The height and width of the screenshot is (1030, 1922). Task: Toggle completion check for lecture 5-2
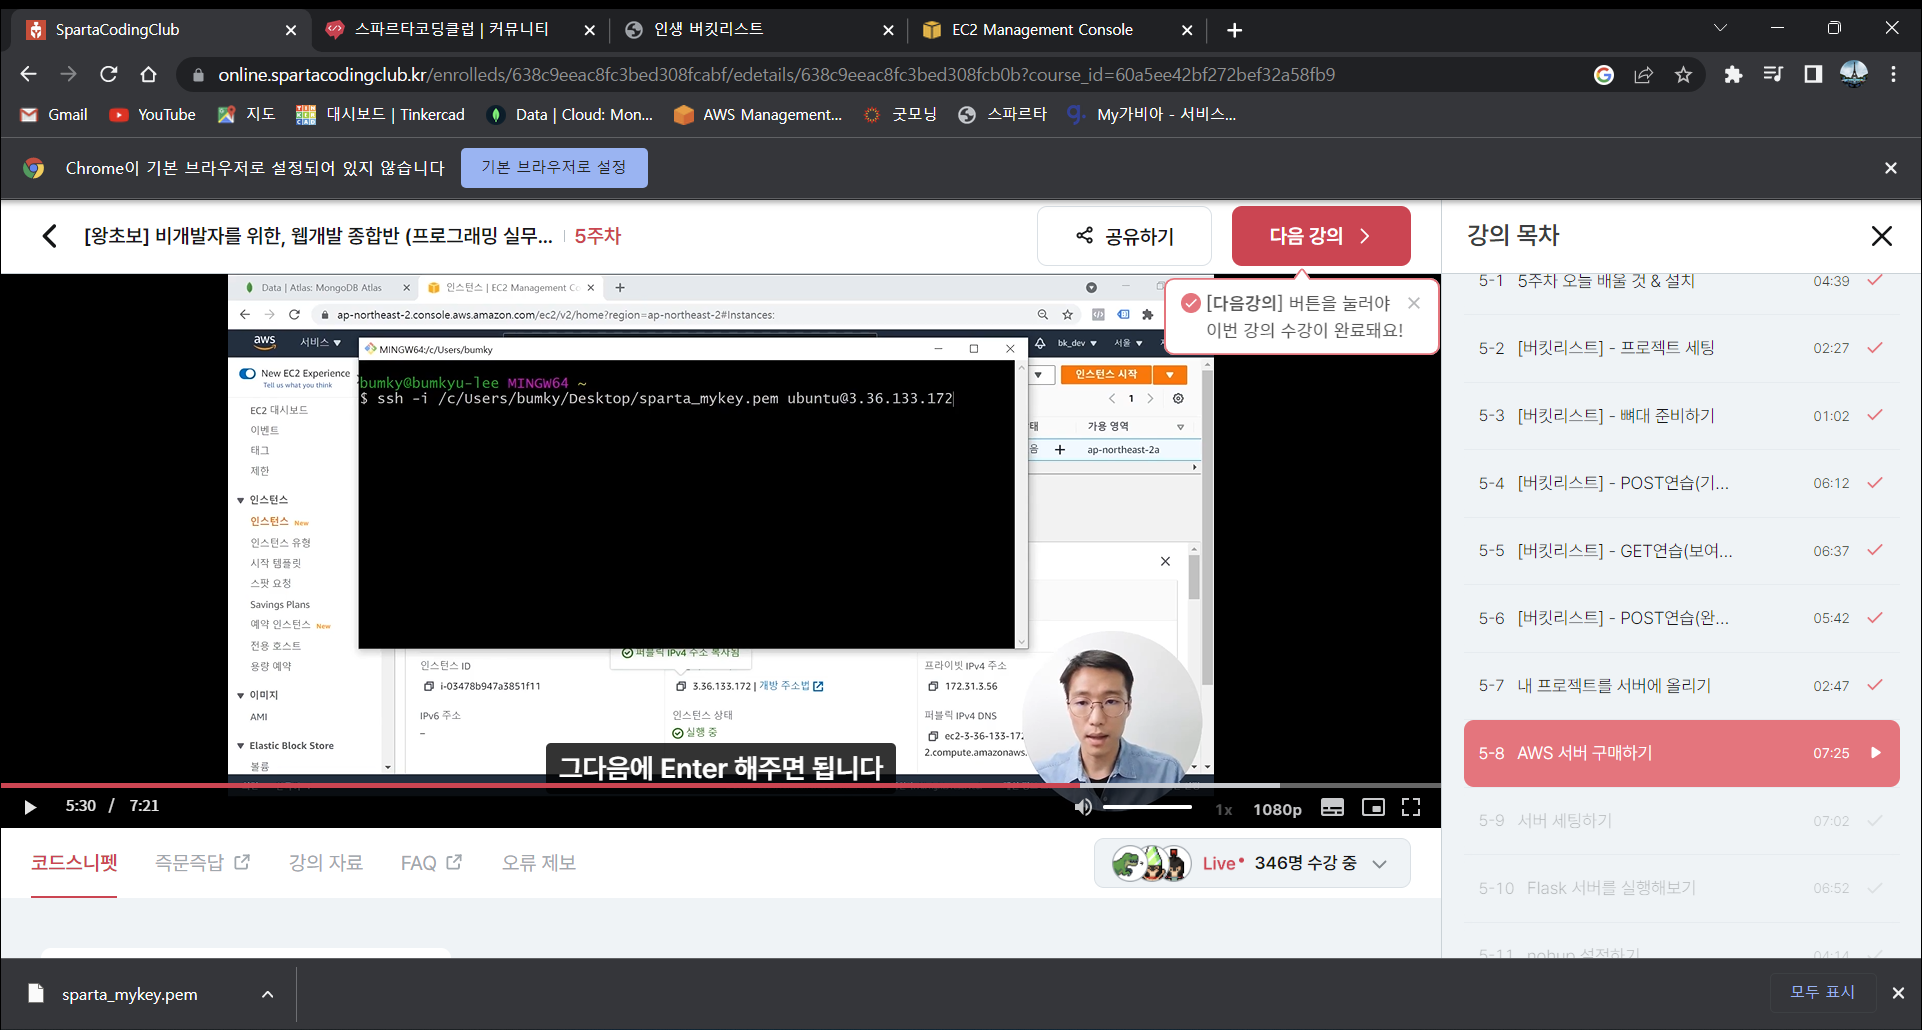click(1875, 348)
